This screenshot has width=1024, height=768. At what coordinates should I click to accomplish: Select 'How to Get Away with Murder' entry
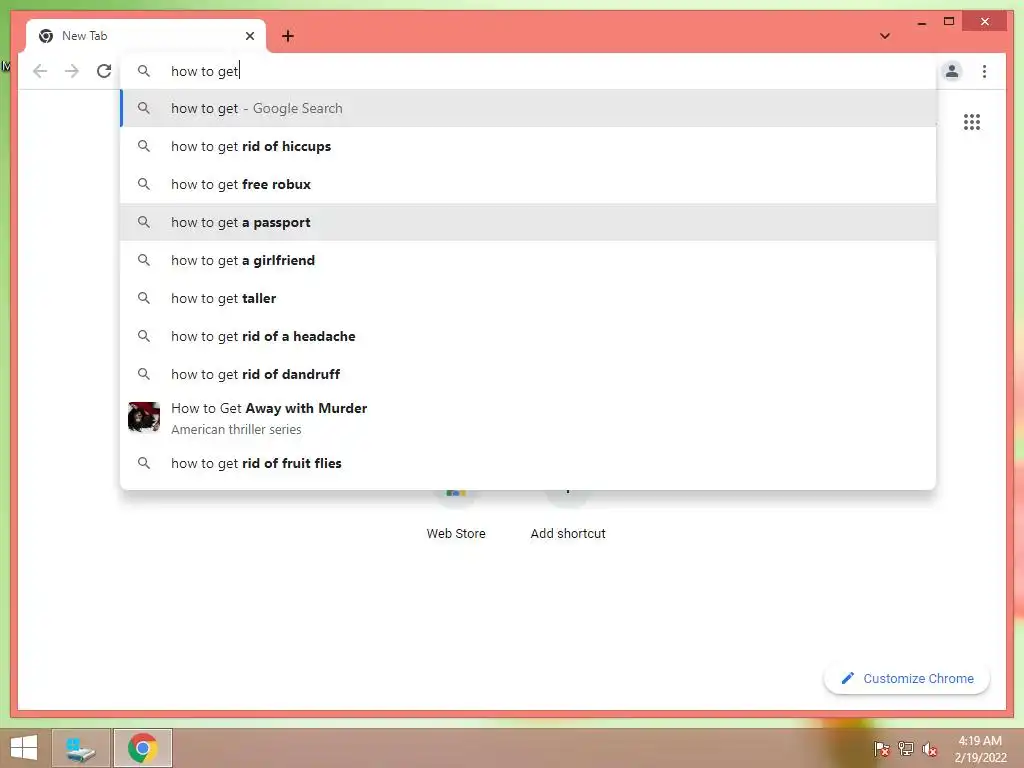[528, 418]
